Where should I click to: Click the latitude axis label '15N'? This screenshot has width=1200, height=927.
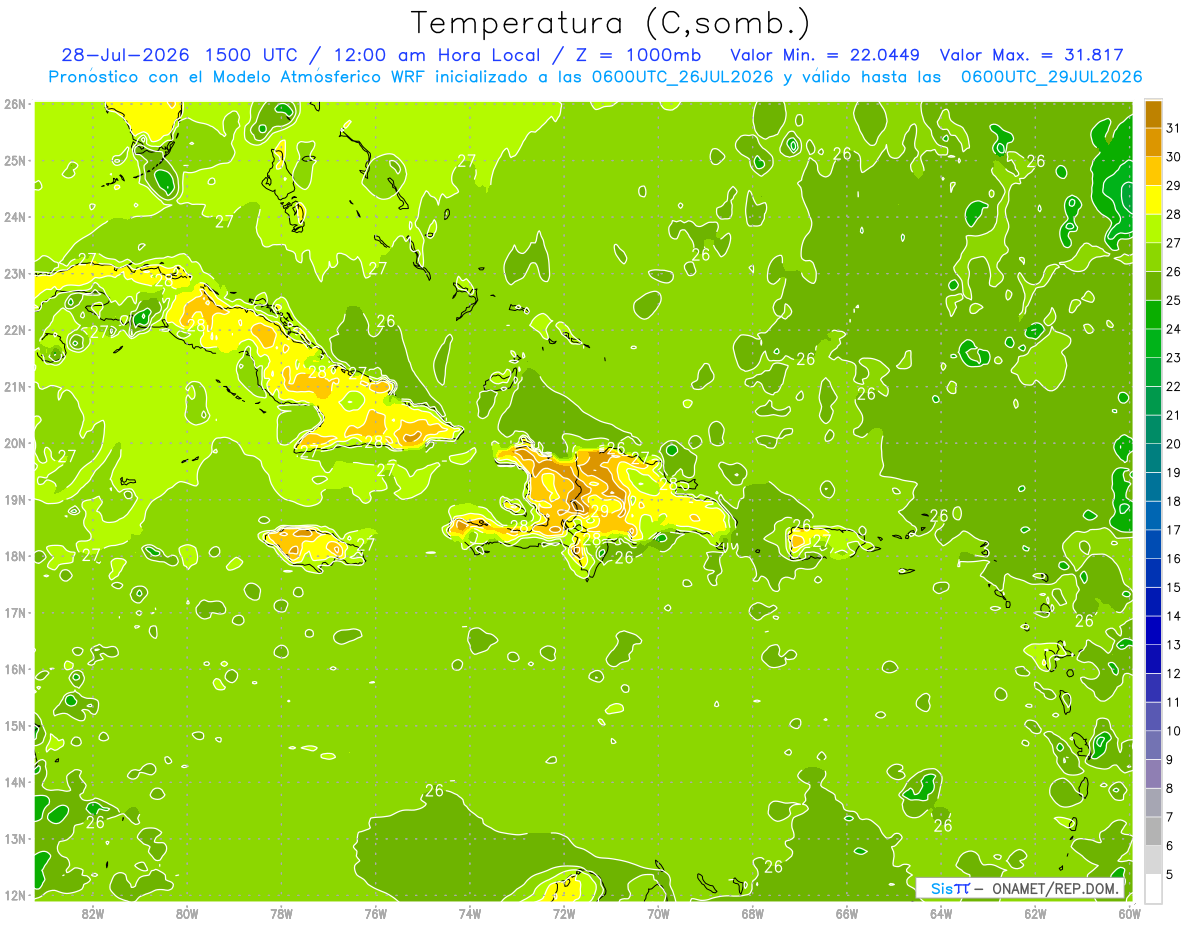(x=15, y=725)
